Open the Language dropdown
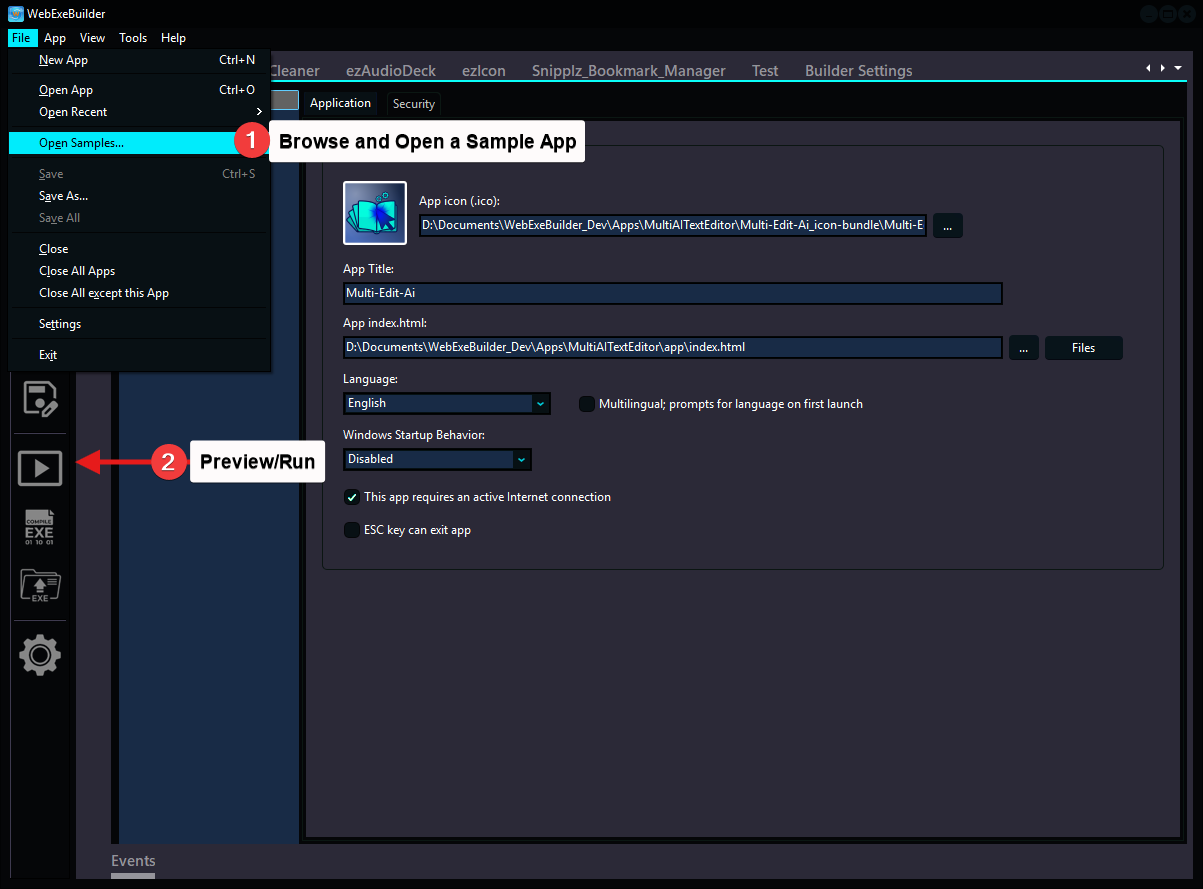The width and height of the screenshot is (1203, 889). pyautogui.click(x=539, y=403)
